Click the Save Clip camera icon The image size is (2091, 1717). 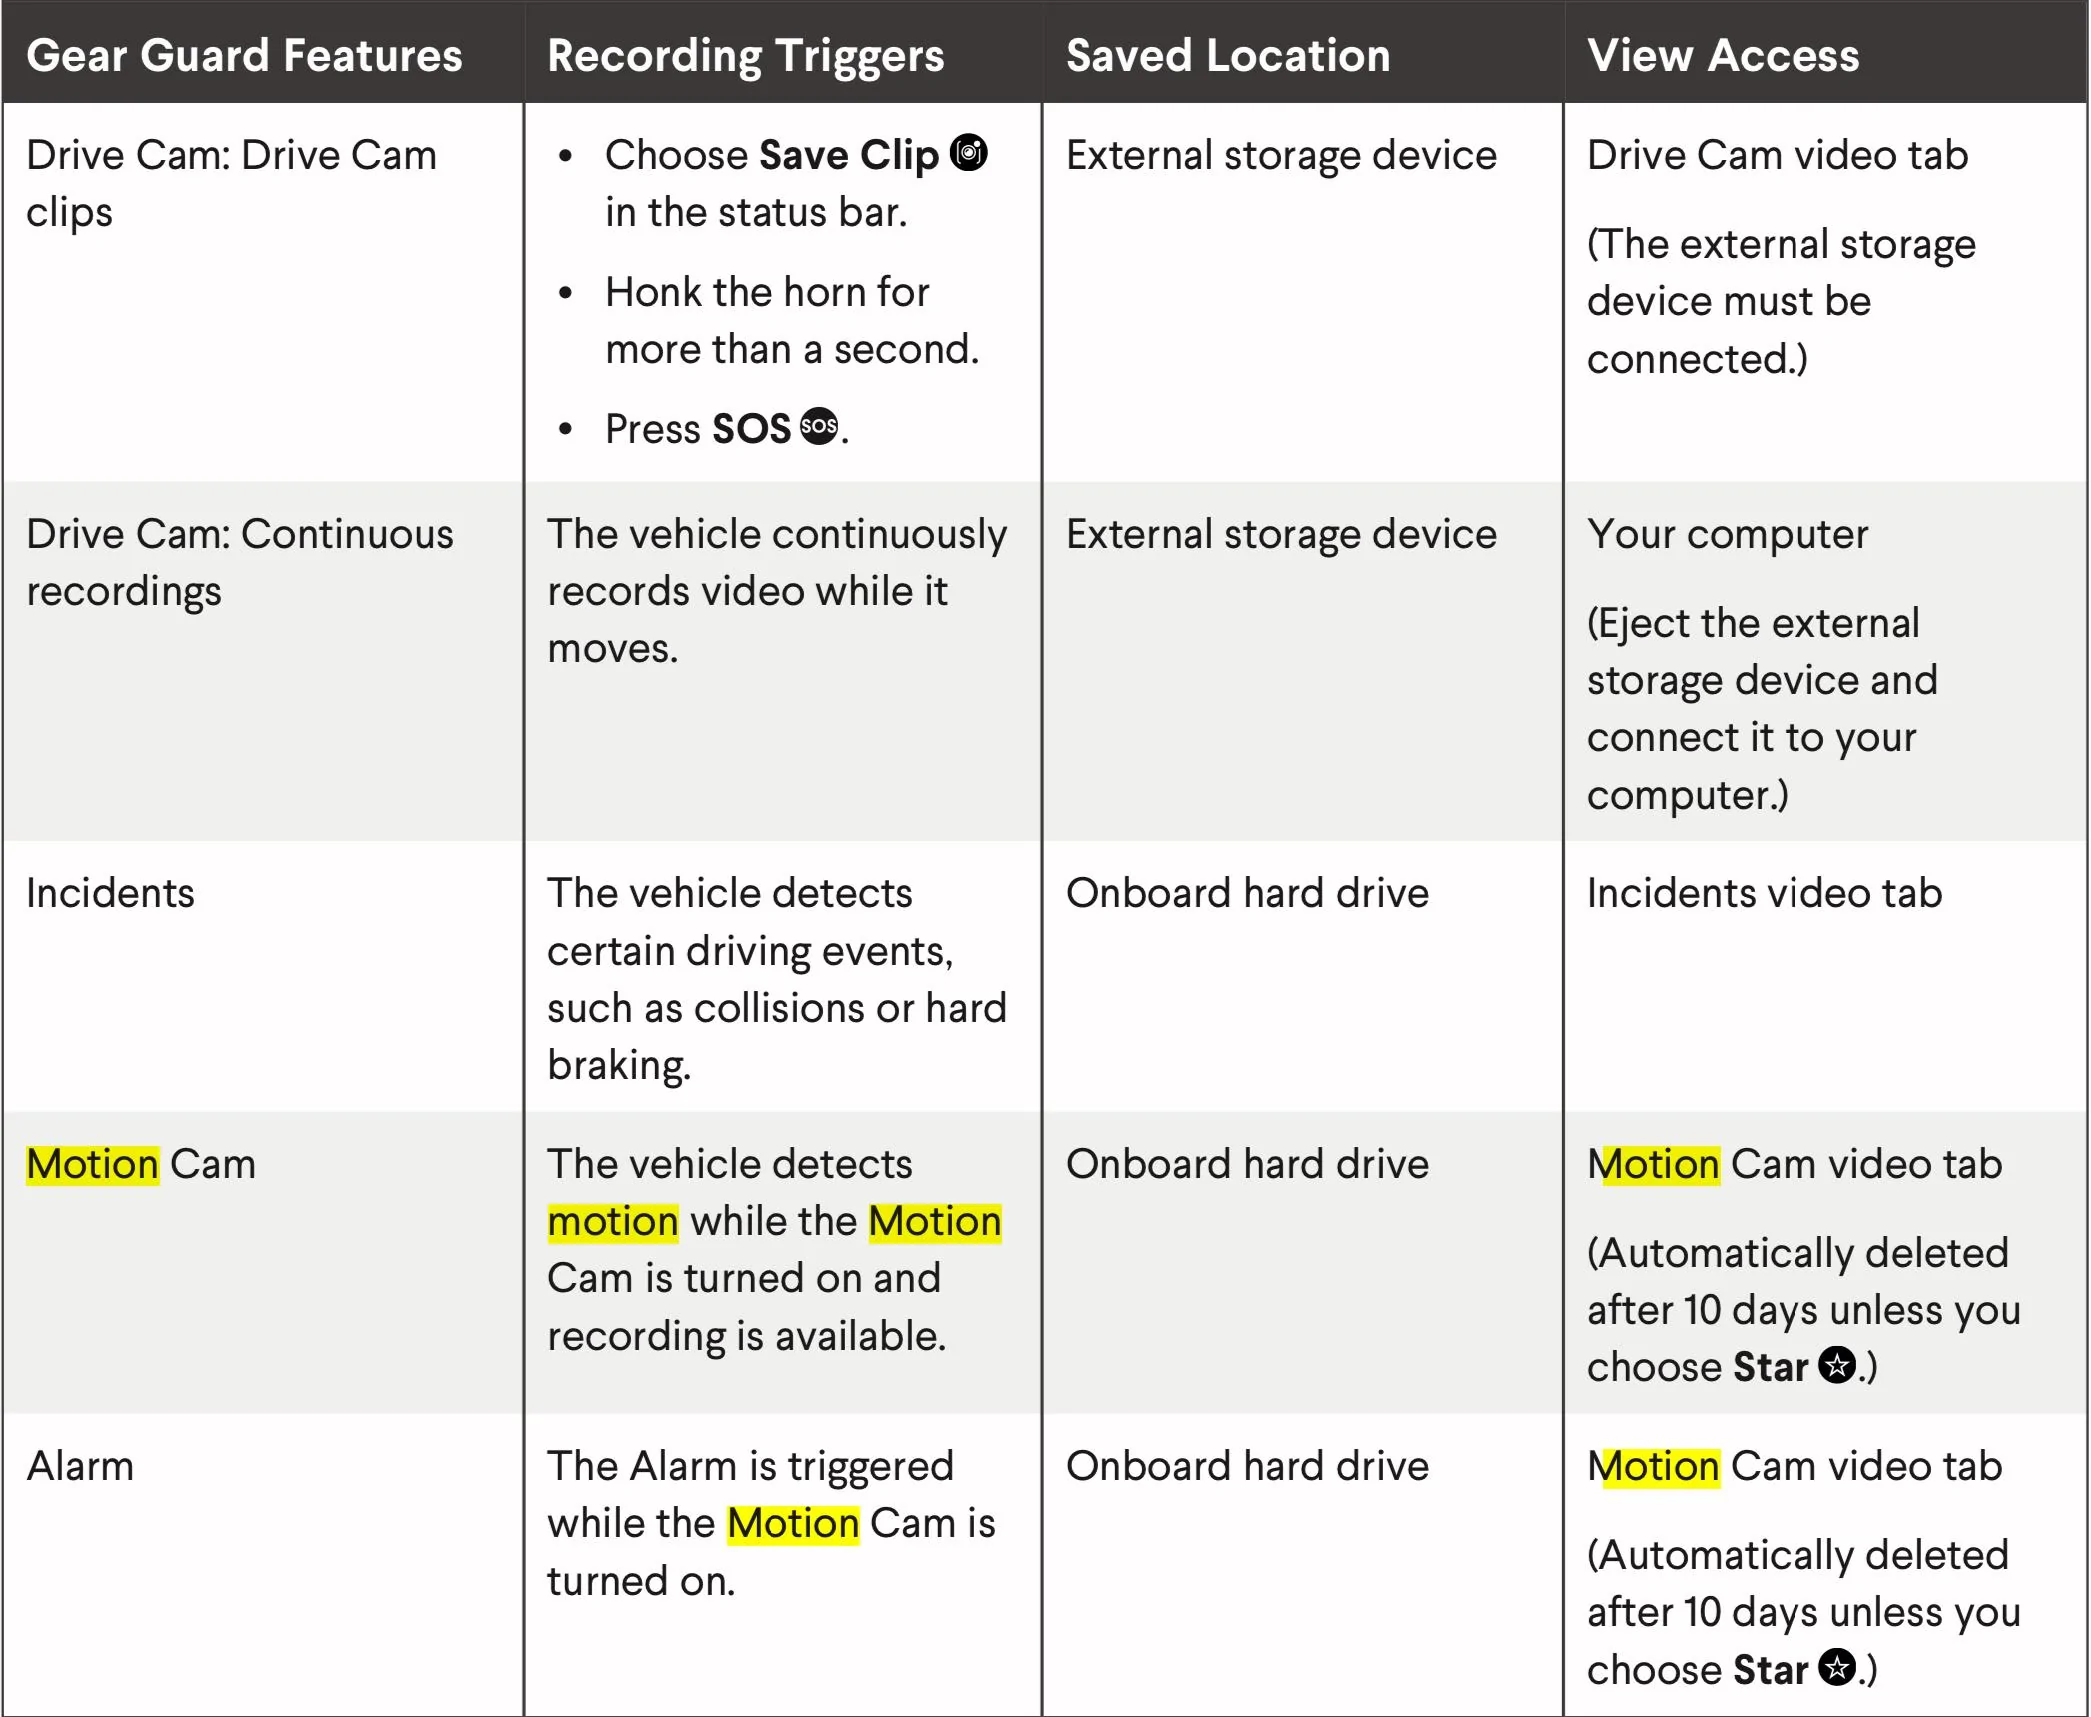pyautogui.click(x=968, y=153)
